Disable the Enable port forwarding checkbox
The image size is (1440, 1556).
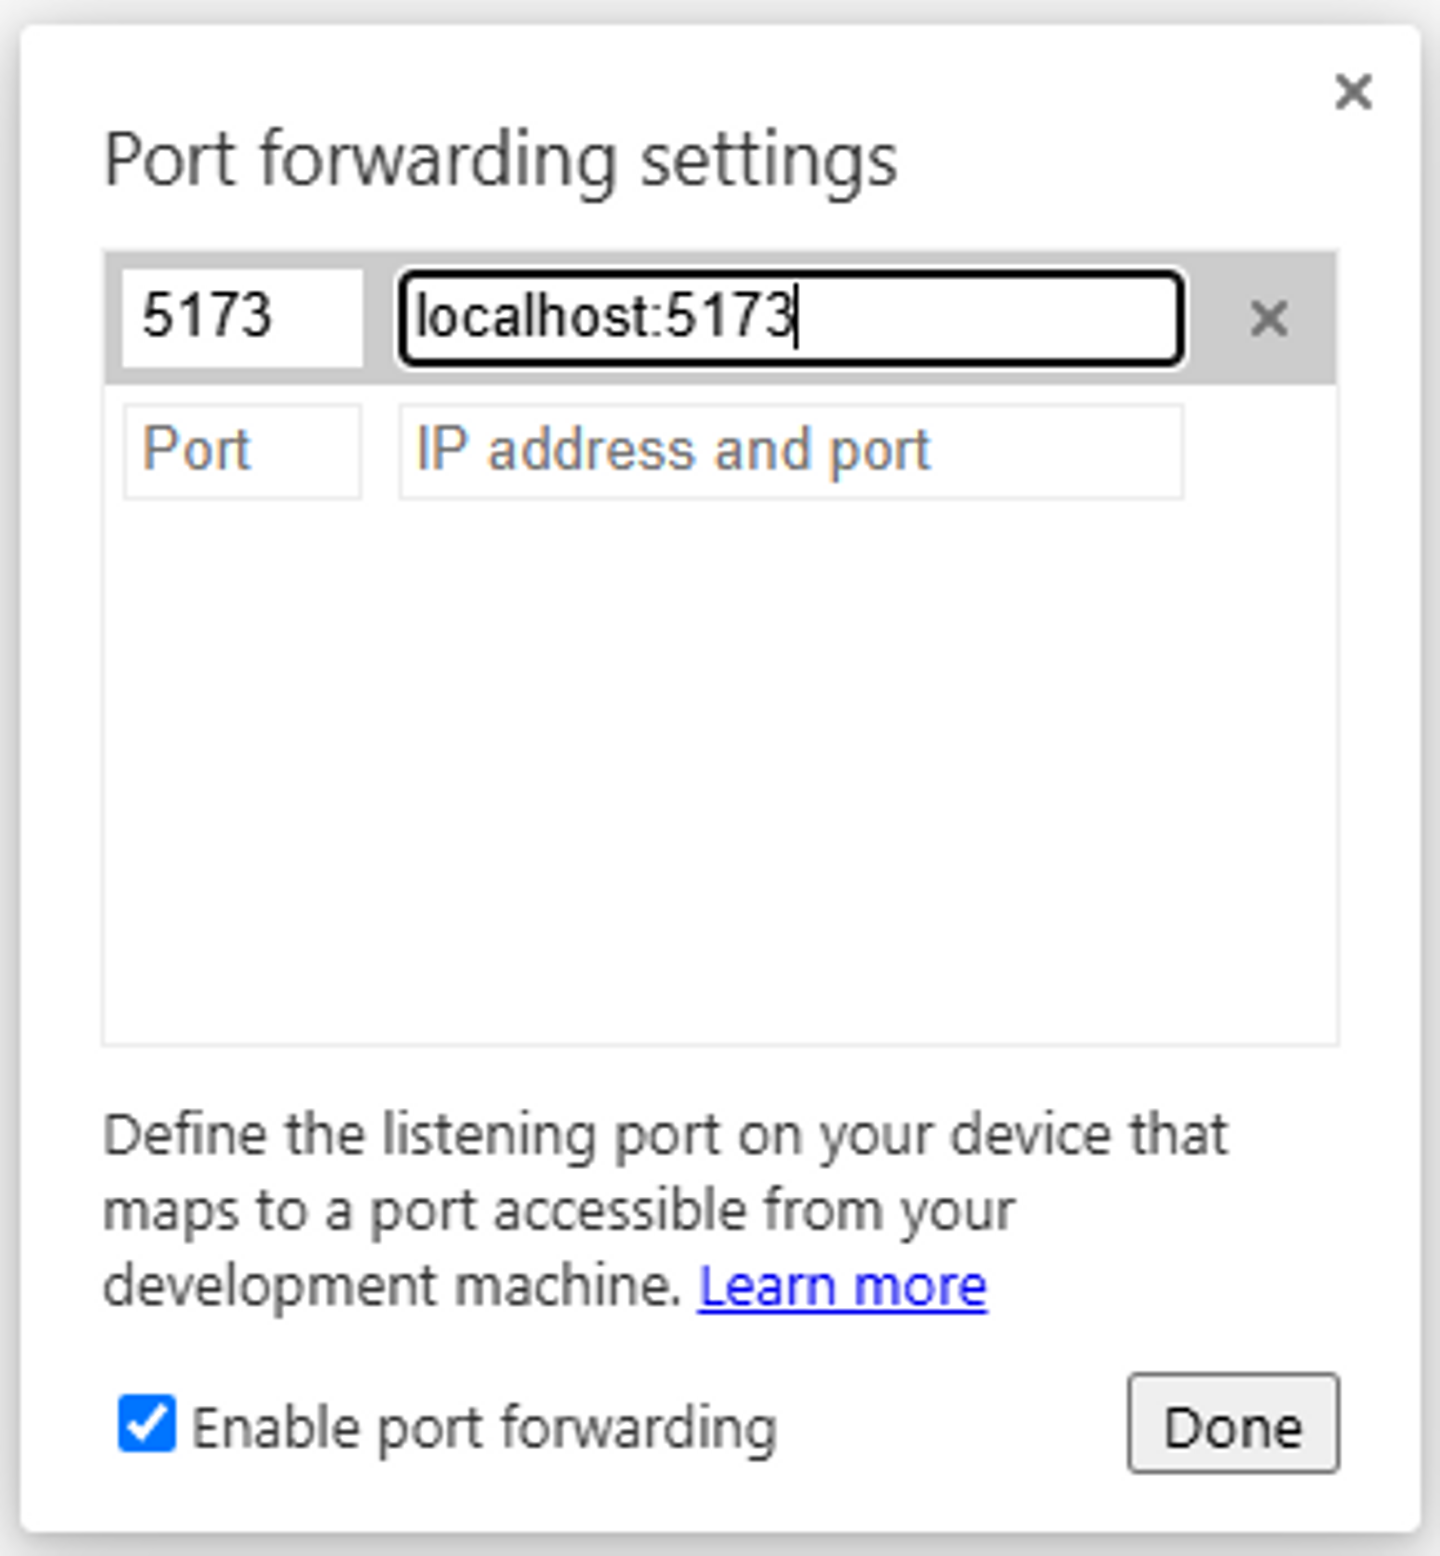(x=147, y=1424)
